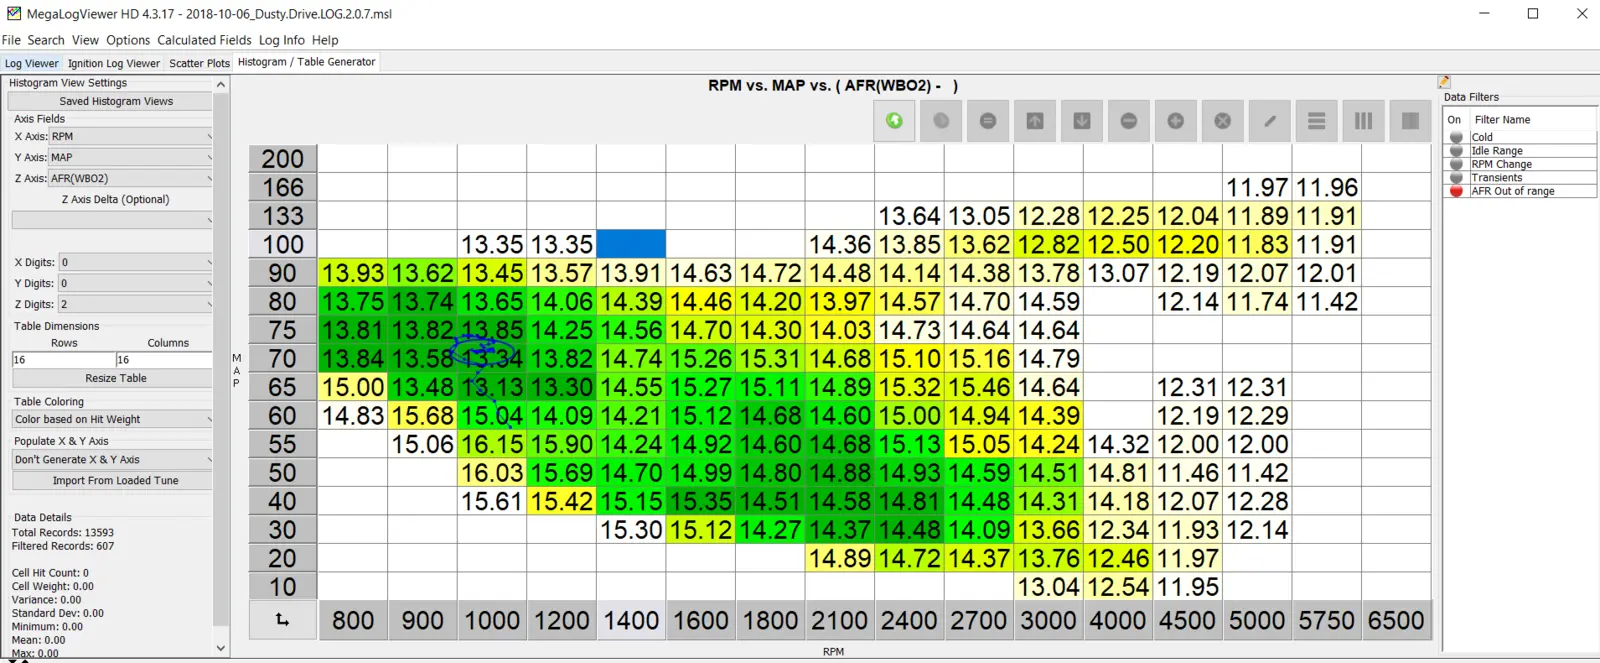Select the 800 RPM column header
This screenshot has width=1600, height=663.
[353, 620]
